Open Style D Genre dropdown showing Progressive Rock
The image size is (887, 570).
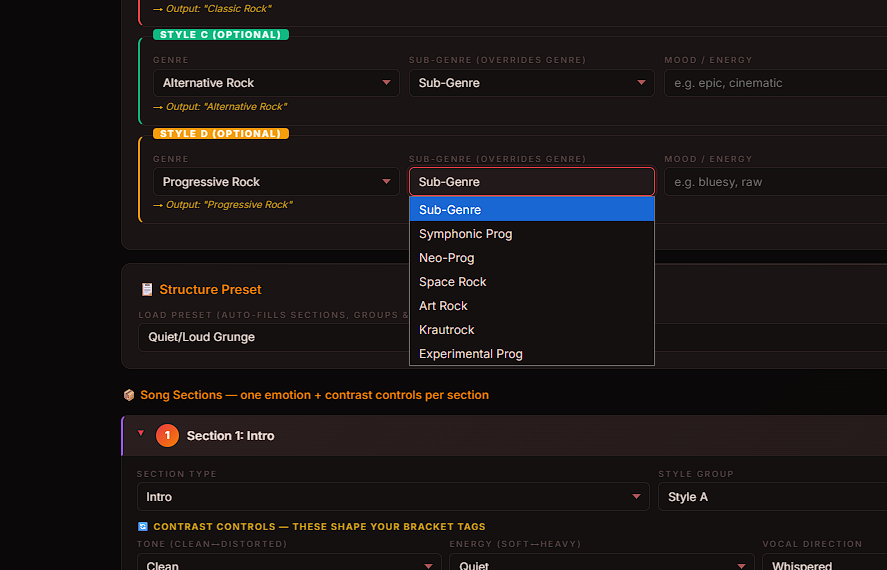(x=276, y=182)
